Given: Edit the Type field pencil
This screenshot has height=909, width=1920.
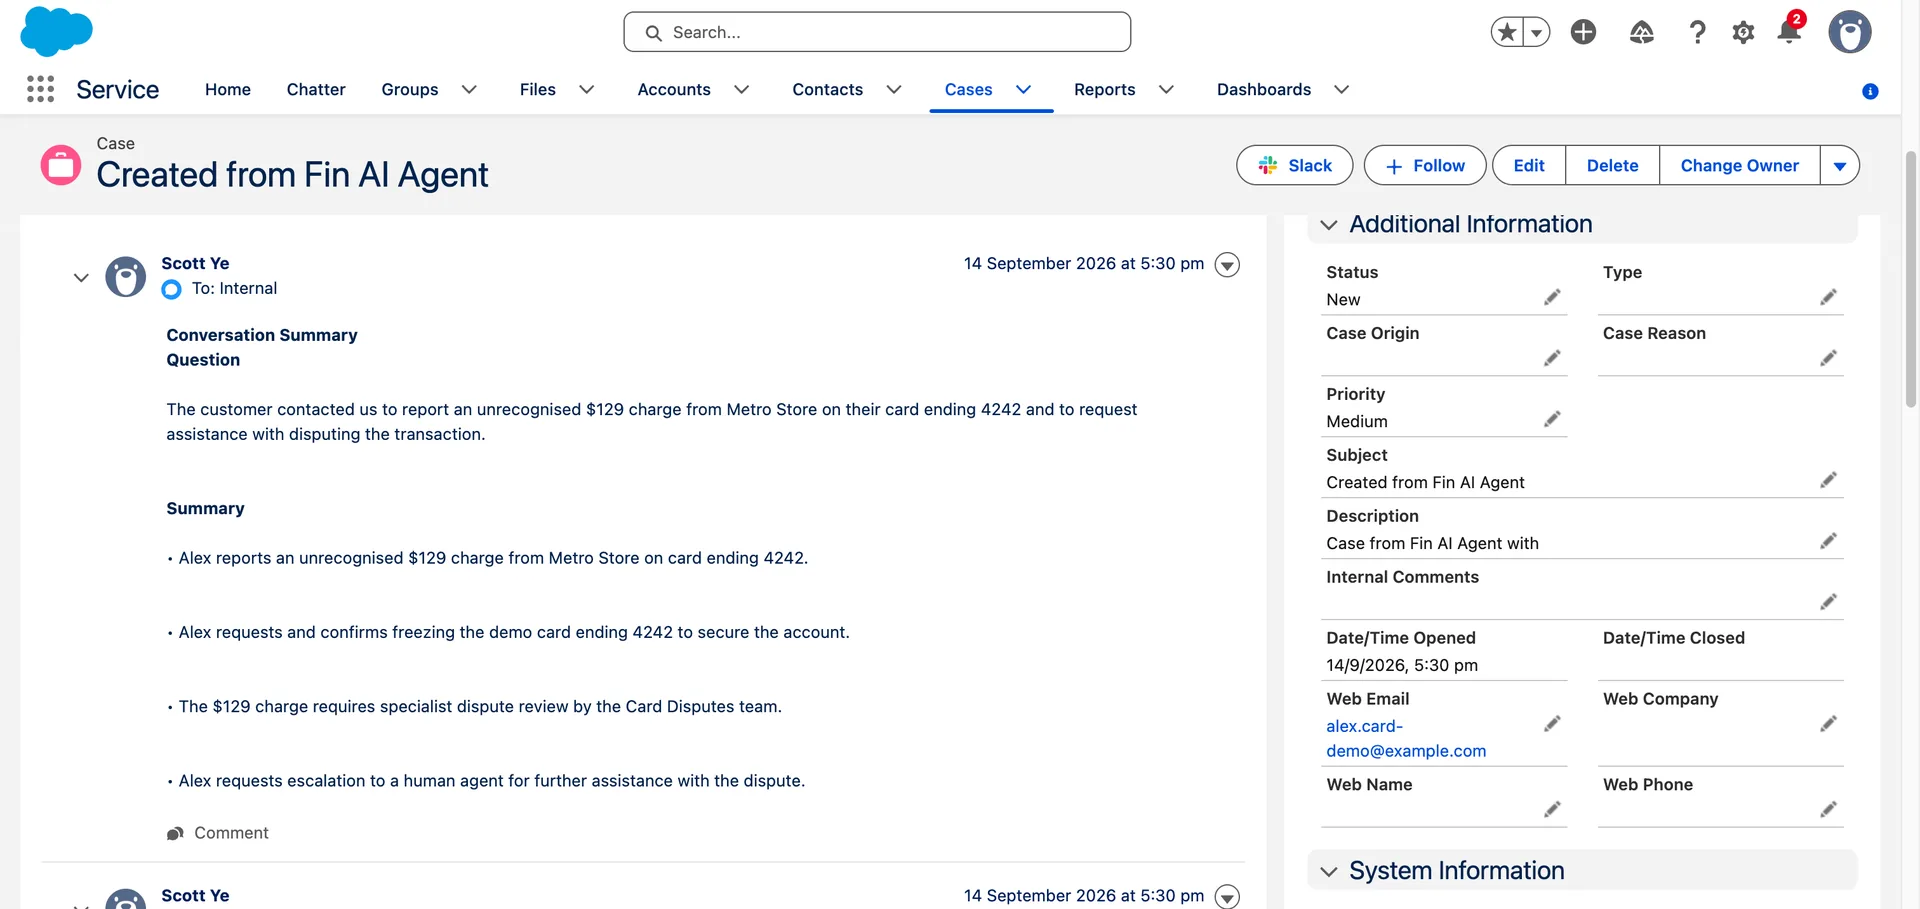Looking at the screenshot, I should click(x=1828, y=297).
